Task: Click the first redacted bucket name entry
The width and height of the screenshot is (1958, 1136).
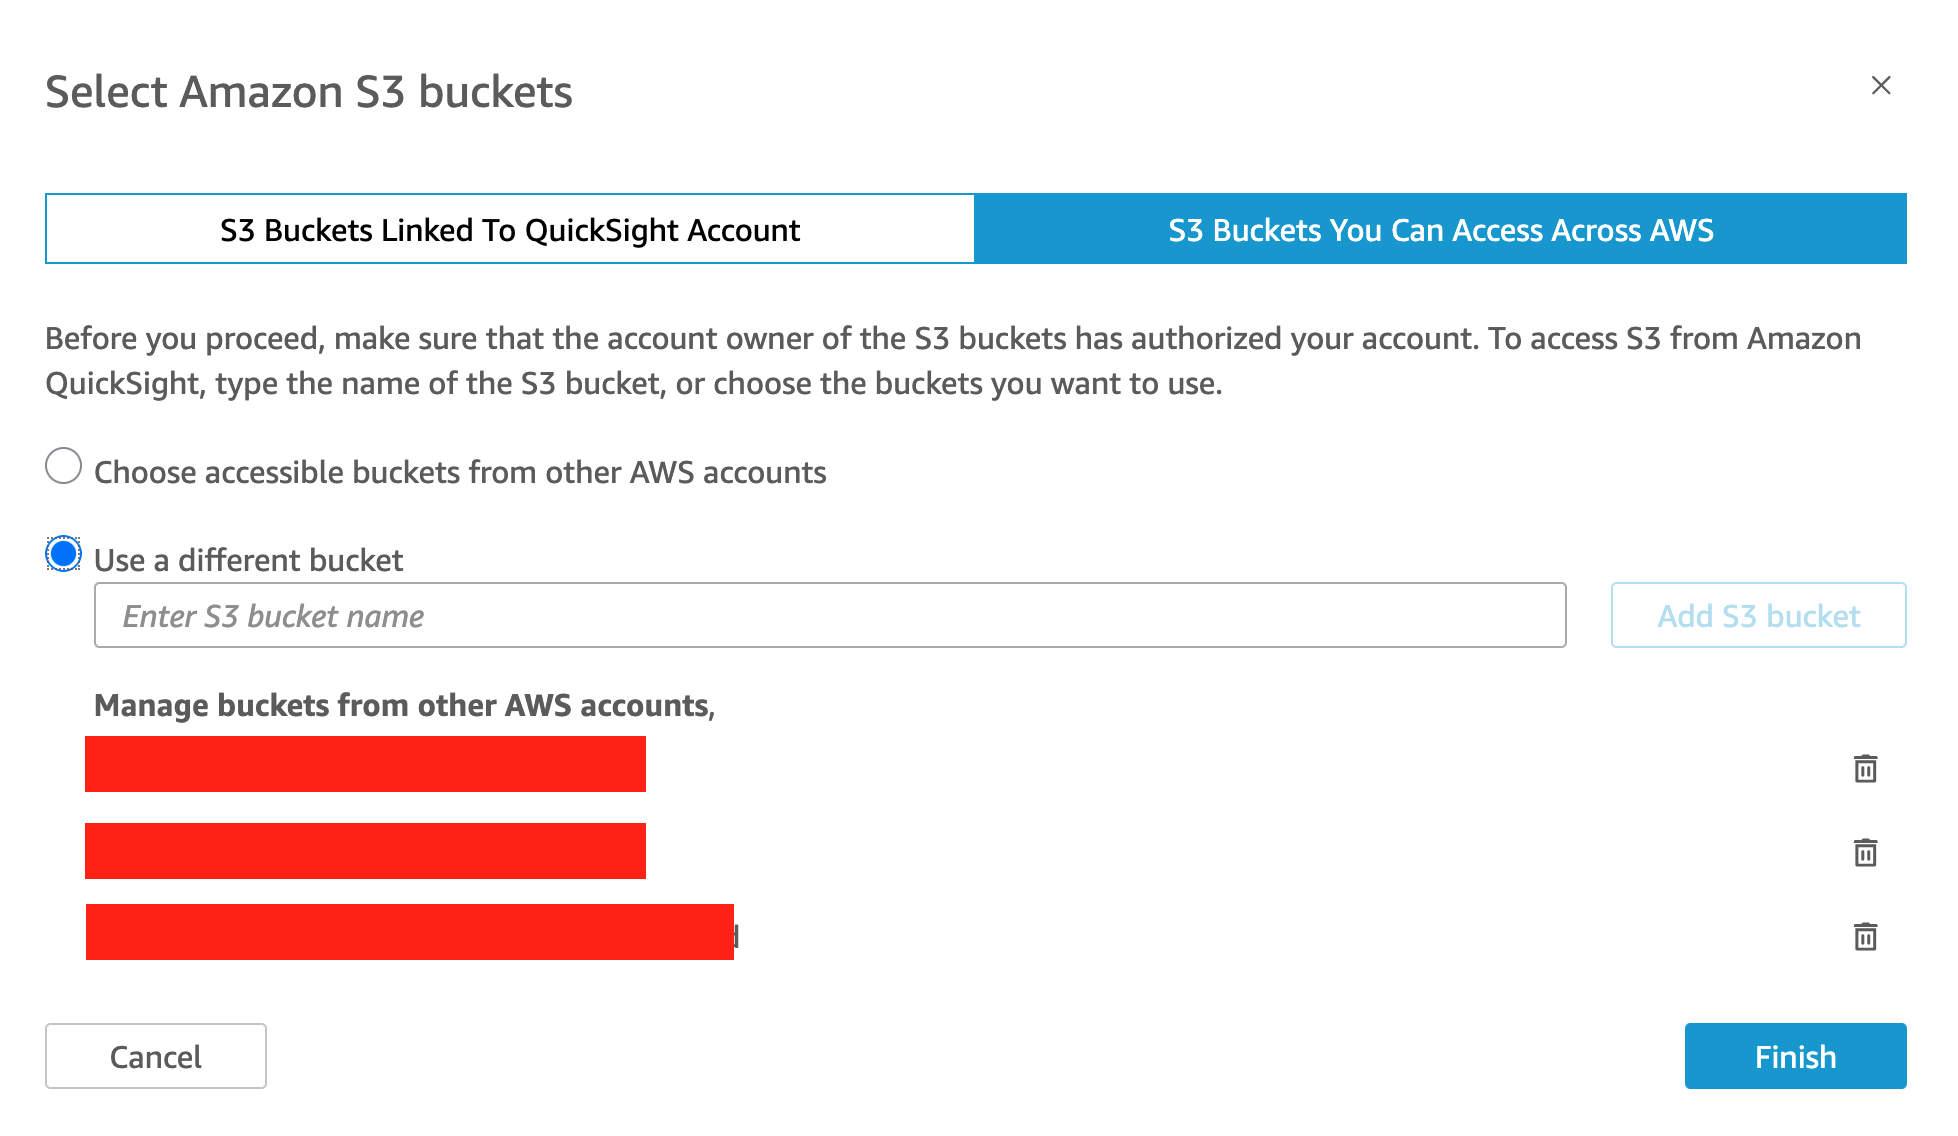Action: pos(365,764)
